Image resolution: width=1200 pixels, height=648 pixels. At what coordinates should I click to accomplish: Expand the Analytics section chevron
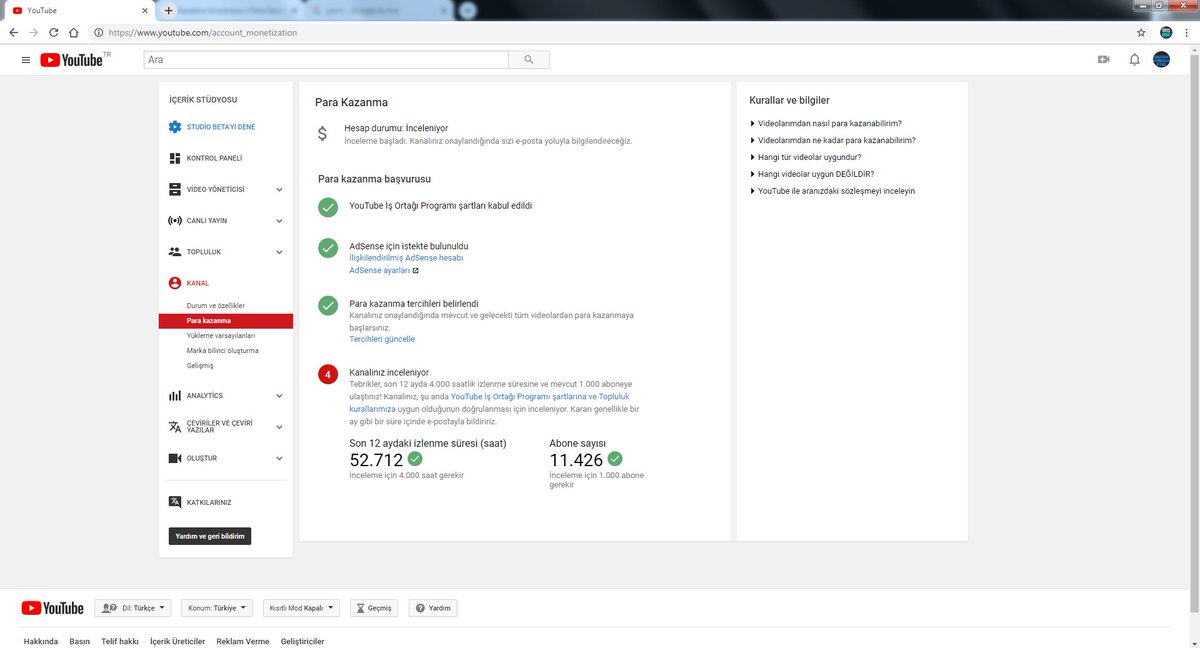coord(279,396)
